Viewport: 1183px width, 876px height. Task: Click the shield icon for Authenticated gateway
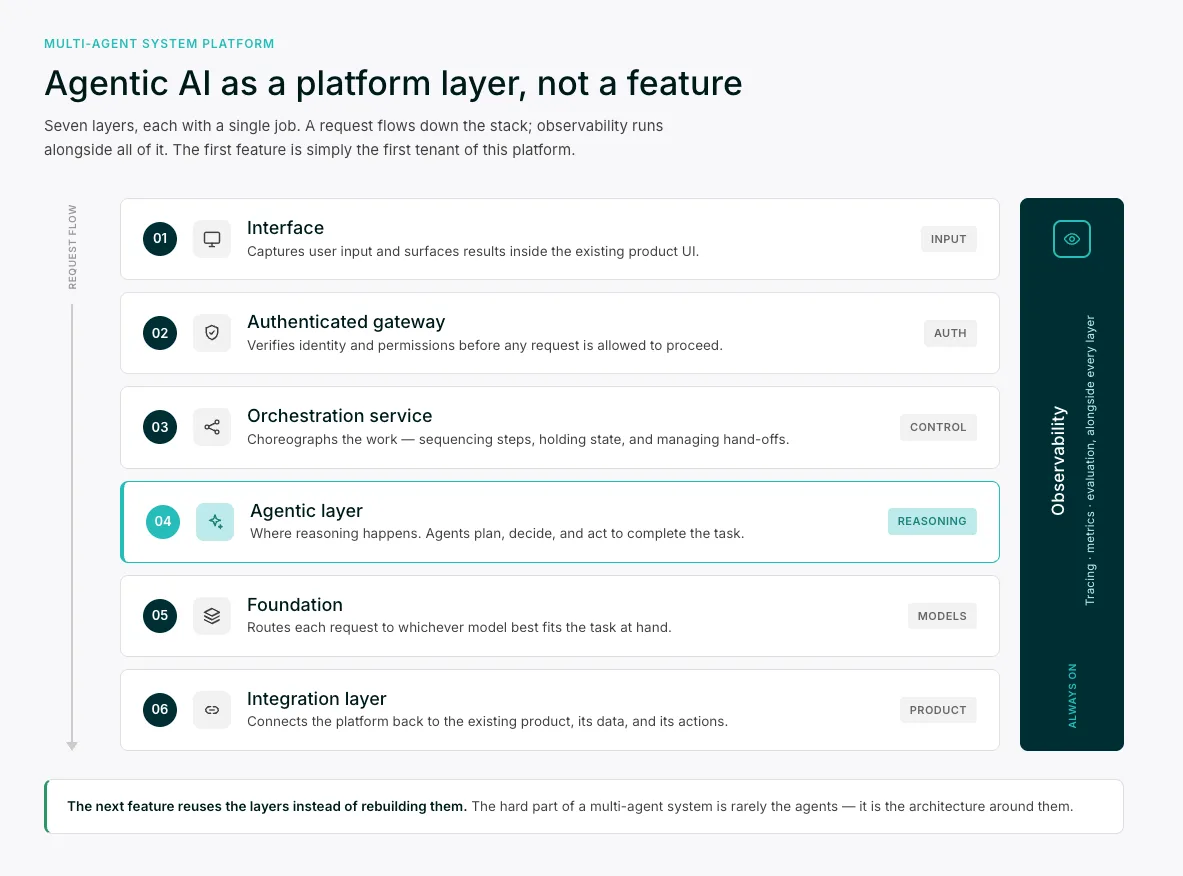[x=212, y=333]
